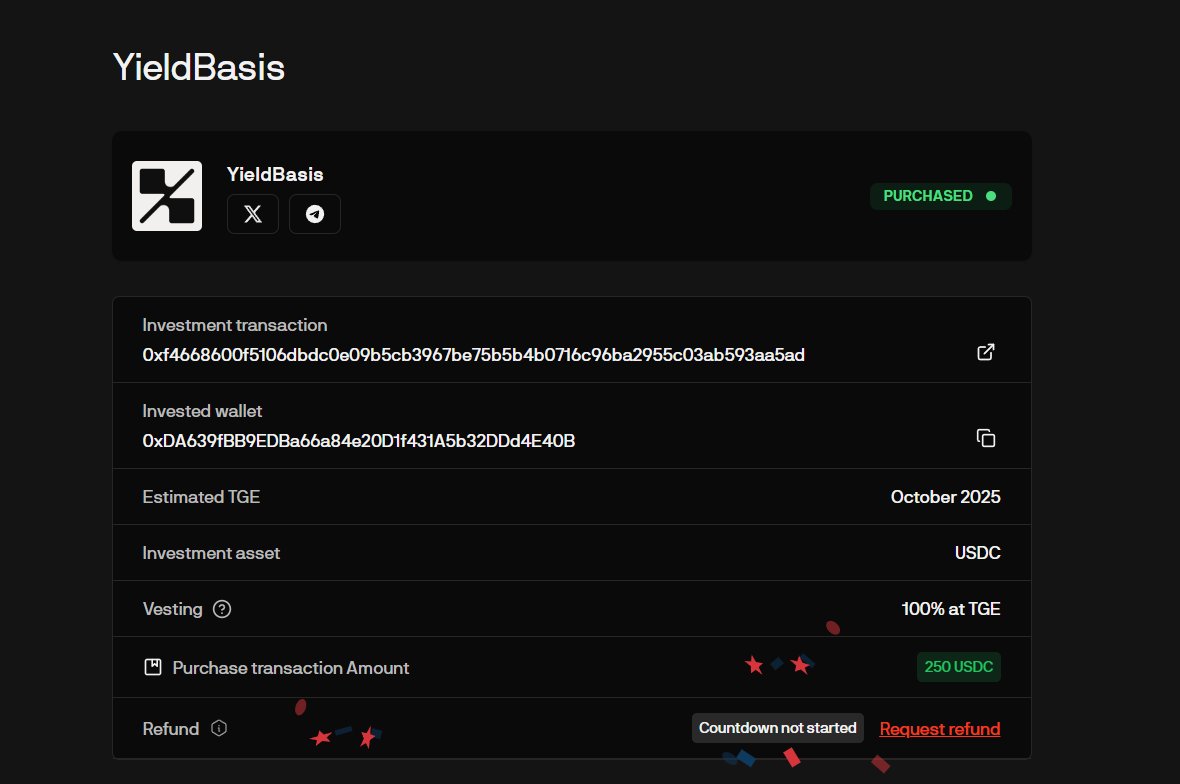Click the Purchase transaction Amount label
1180x784 pixels.
[x=290, y=667]
